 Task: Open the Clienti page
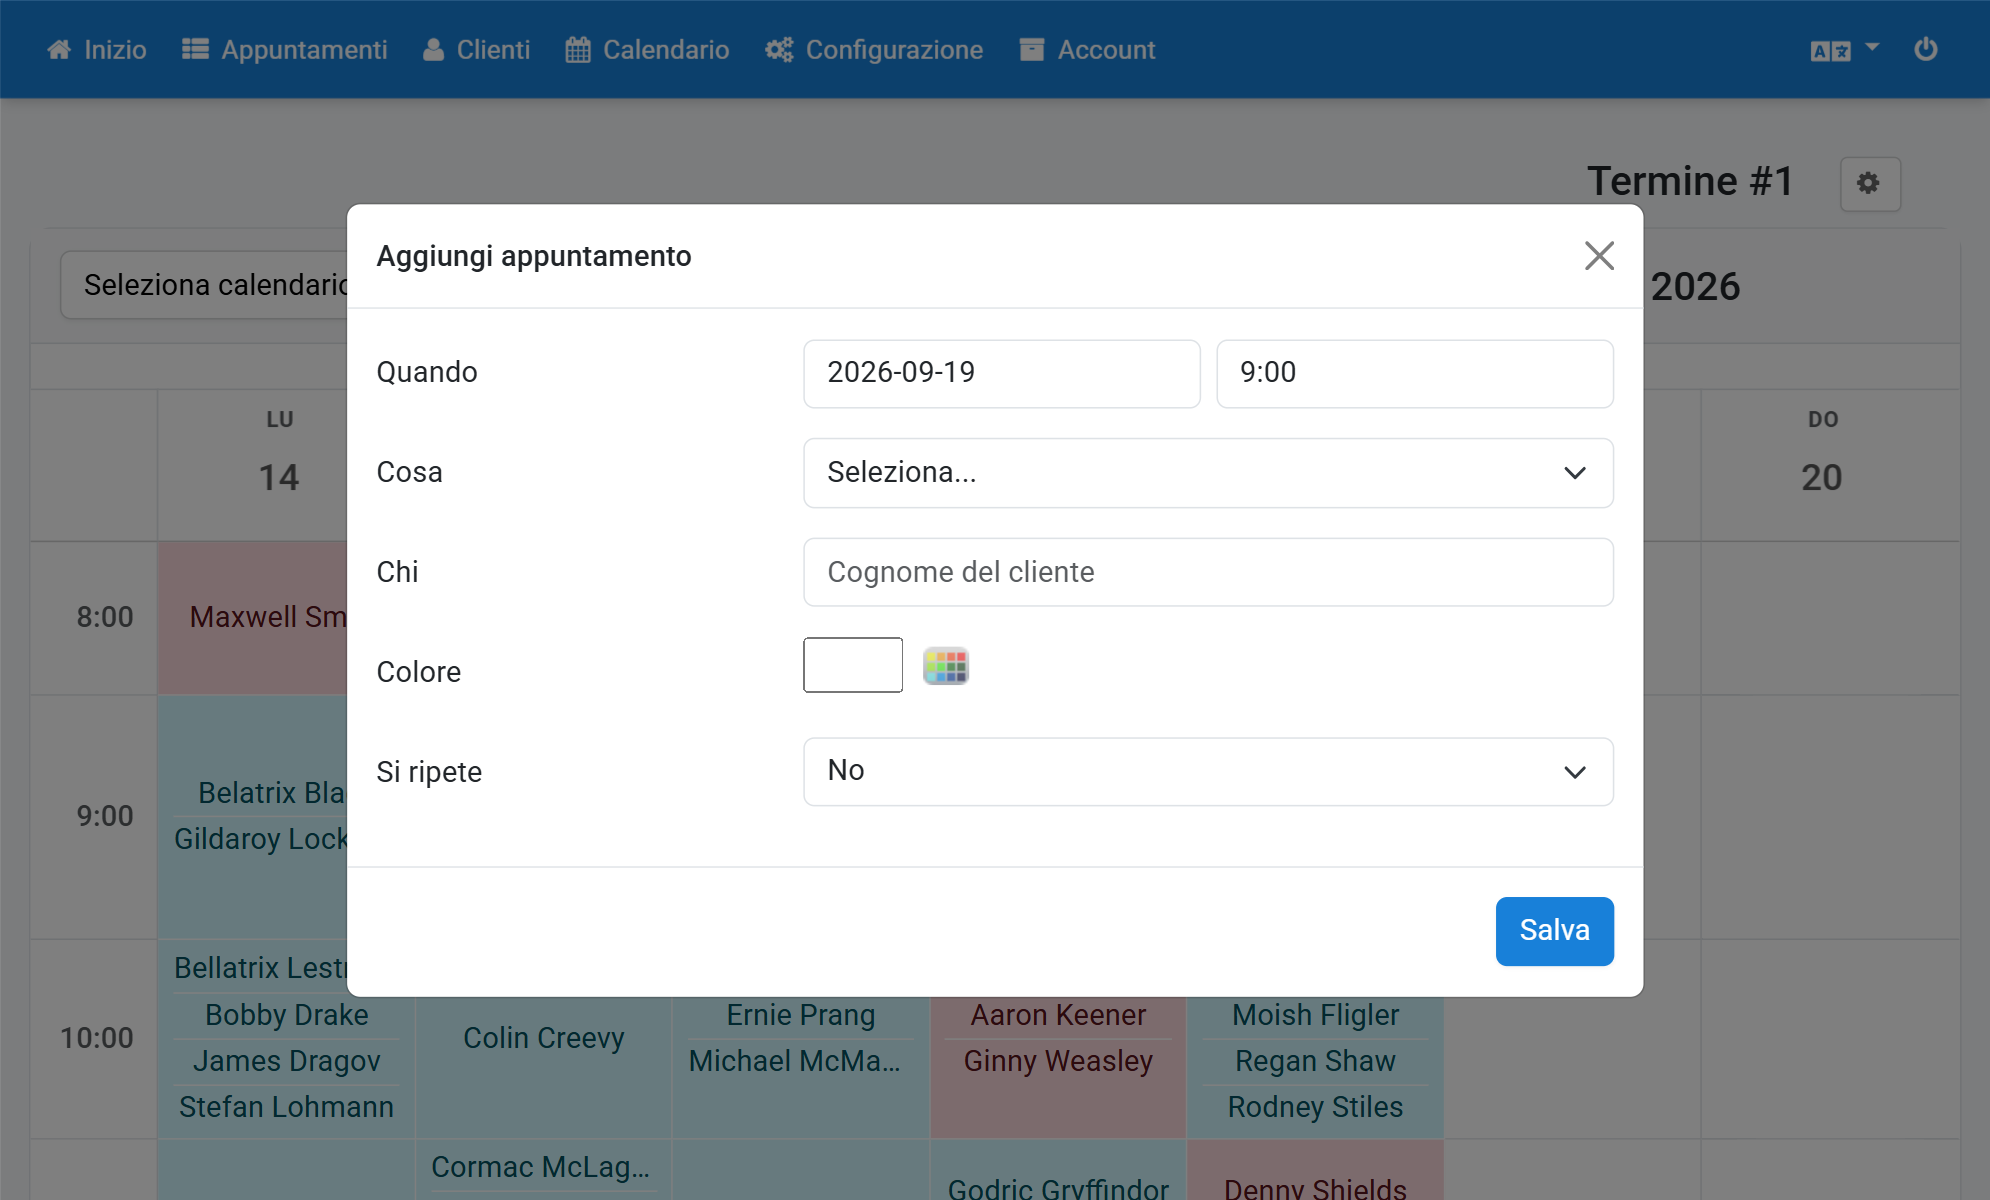point(476,50)
